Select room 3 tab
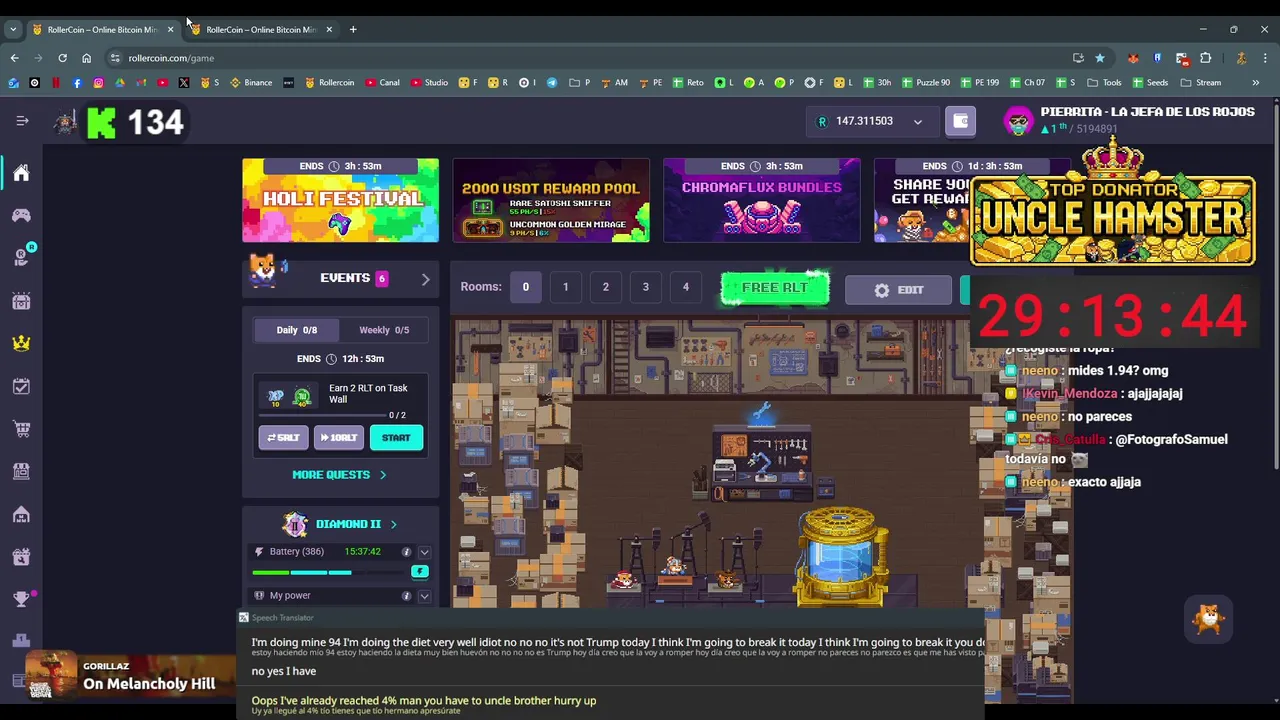 645,287
